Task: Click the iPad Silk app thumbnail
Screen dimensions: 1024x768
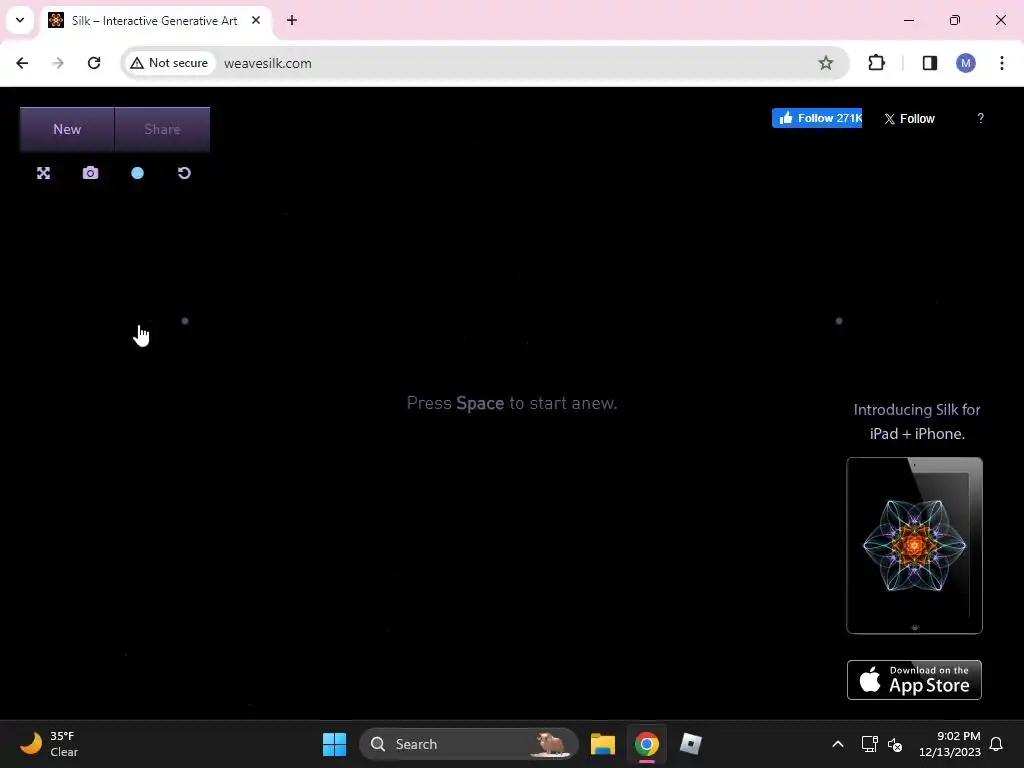Action: click(x=914, y=545)
